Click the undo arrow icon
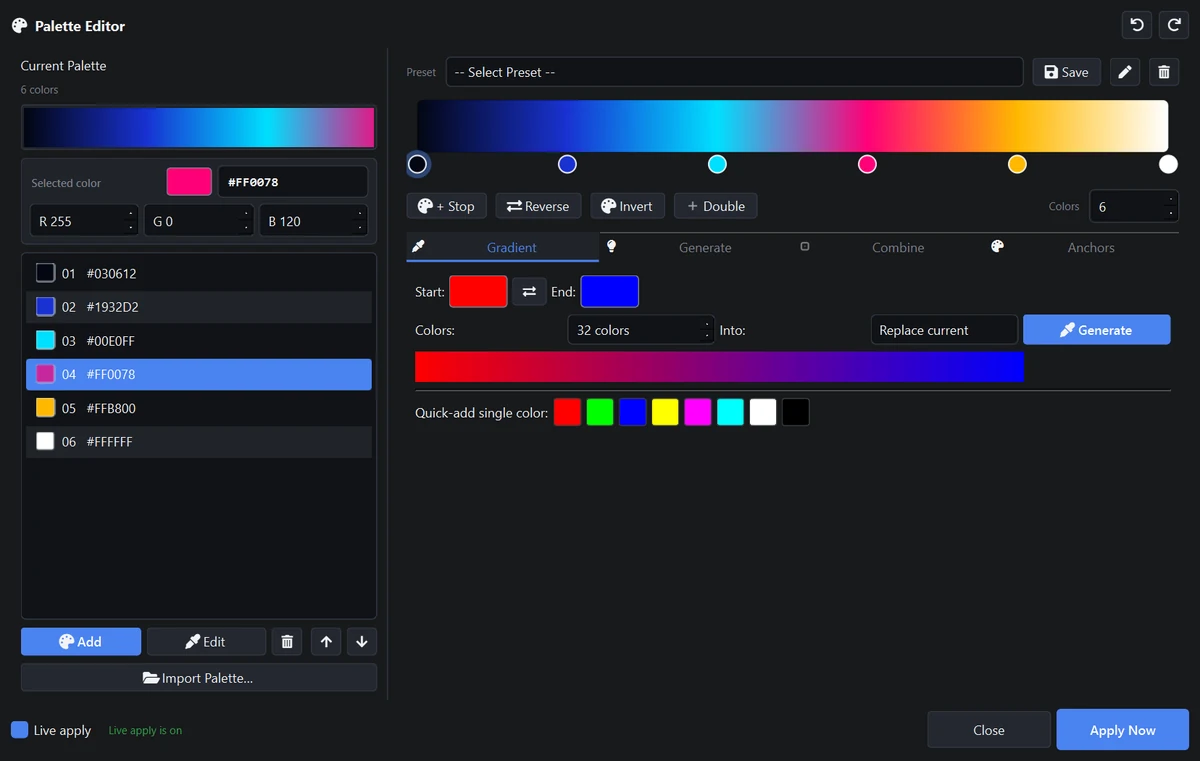 [x=1137, y=25]
